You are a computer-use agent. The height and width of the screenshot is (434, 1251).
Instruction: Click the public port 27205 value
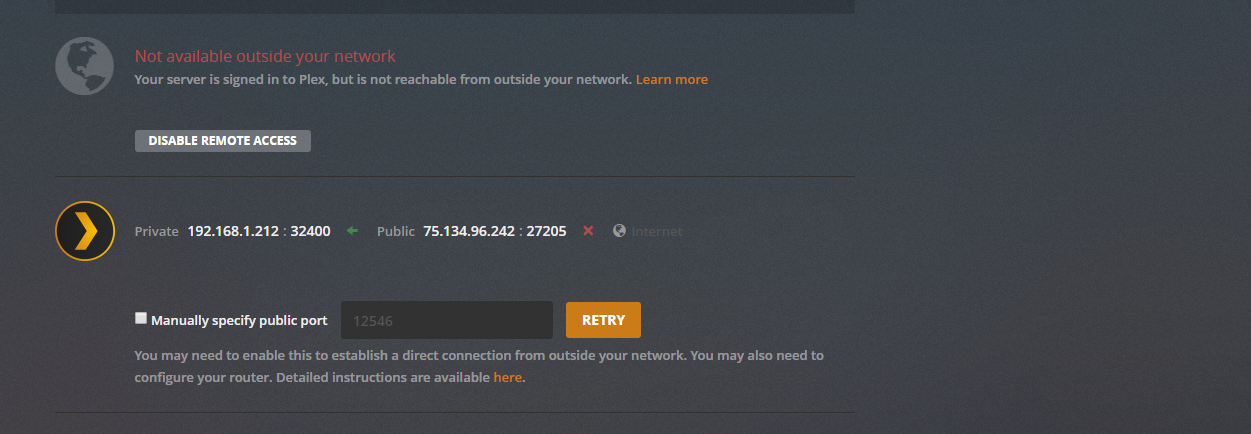tap(546, 231)
